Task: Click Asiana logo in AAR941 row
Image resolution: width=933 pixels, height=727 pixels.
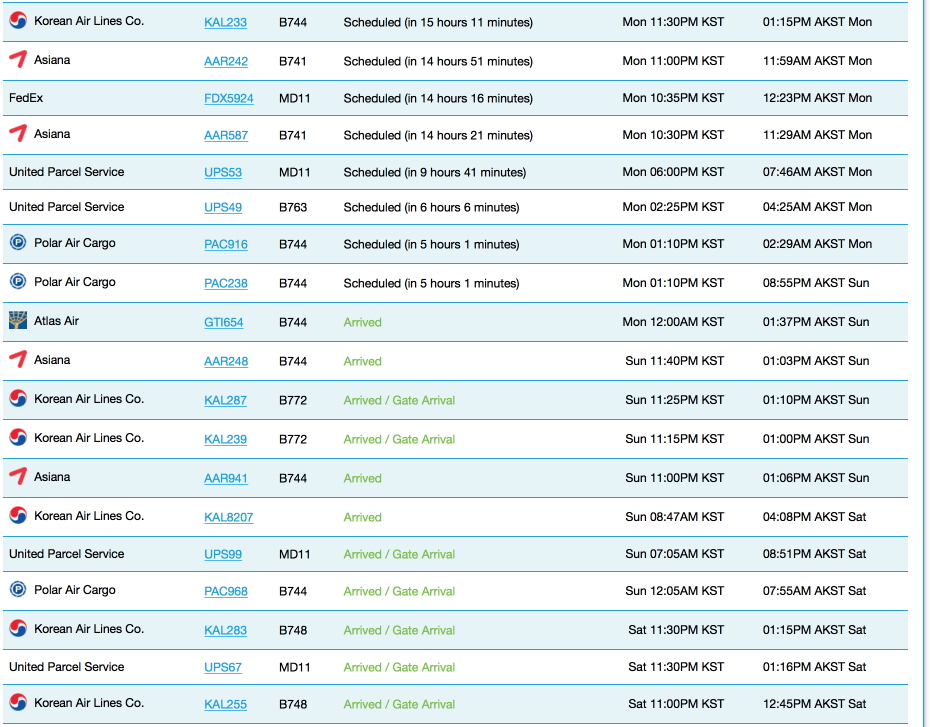Action: point(18,476)
